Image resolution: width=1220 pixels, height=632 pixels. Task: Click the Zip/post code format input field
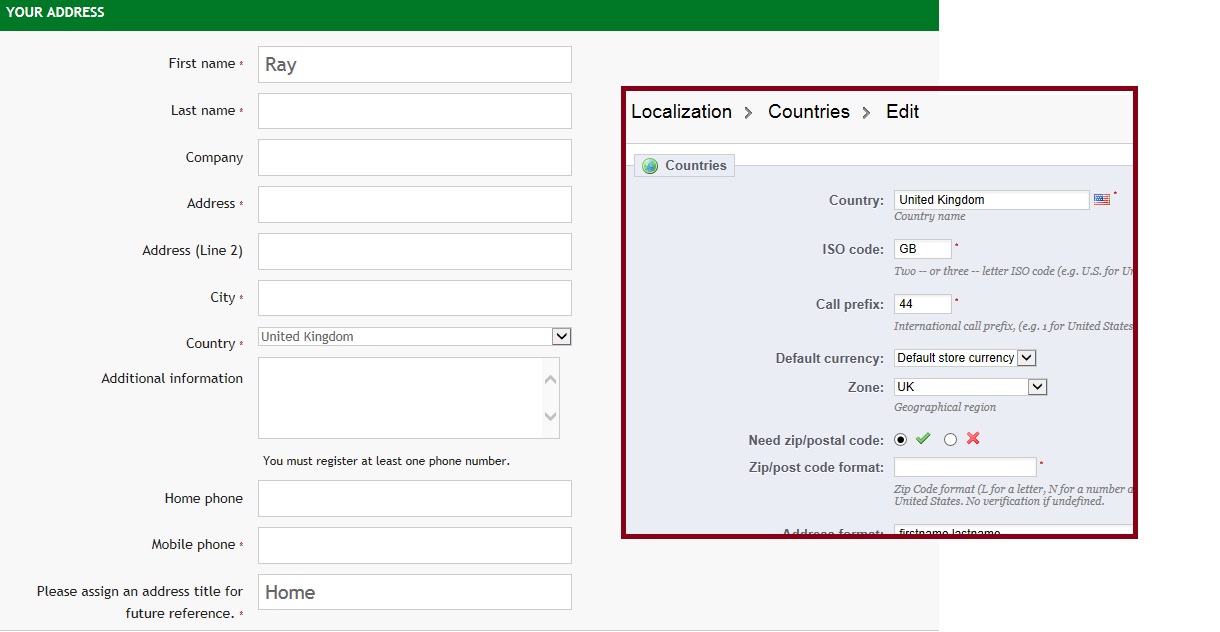[x=965, y=467]
